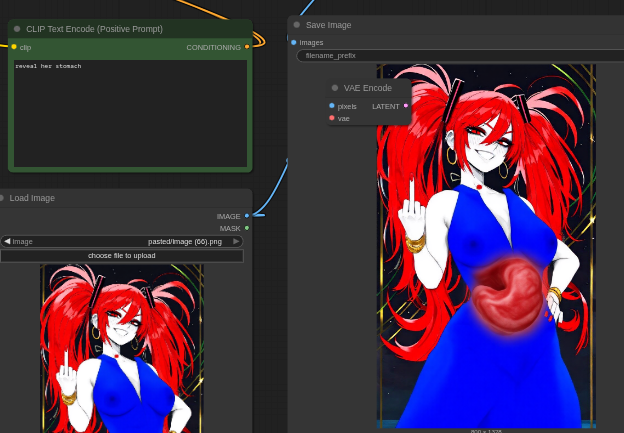Click the Images input label on Save Image

point(311,43)
